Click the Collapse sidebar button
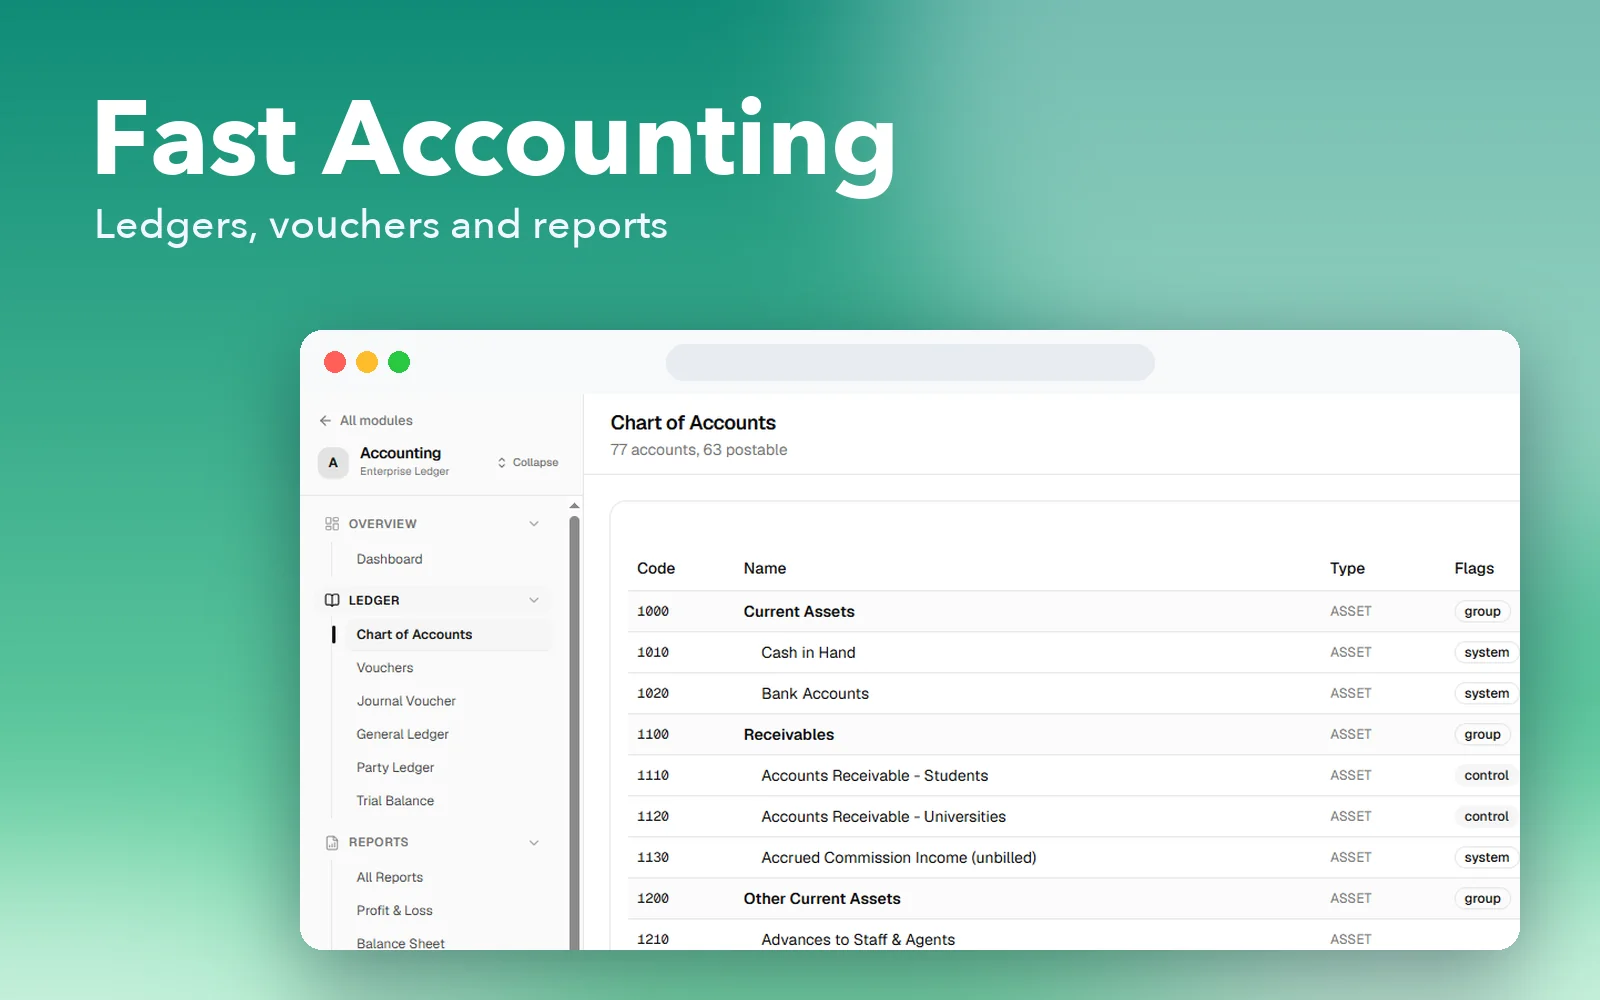The width and height of the screenshot is (1600, 1000). coord(528,463)
